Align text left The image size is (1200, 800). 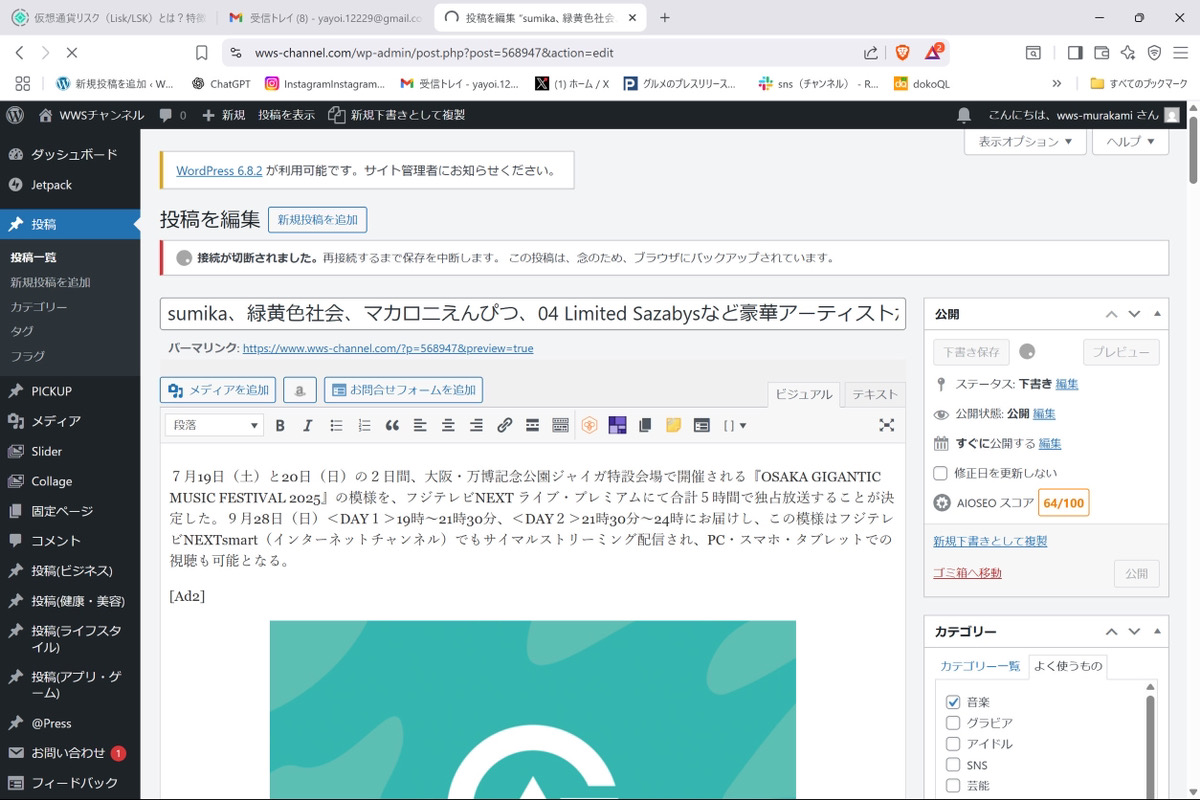[x=420, y=425]
